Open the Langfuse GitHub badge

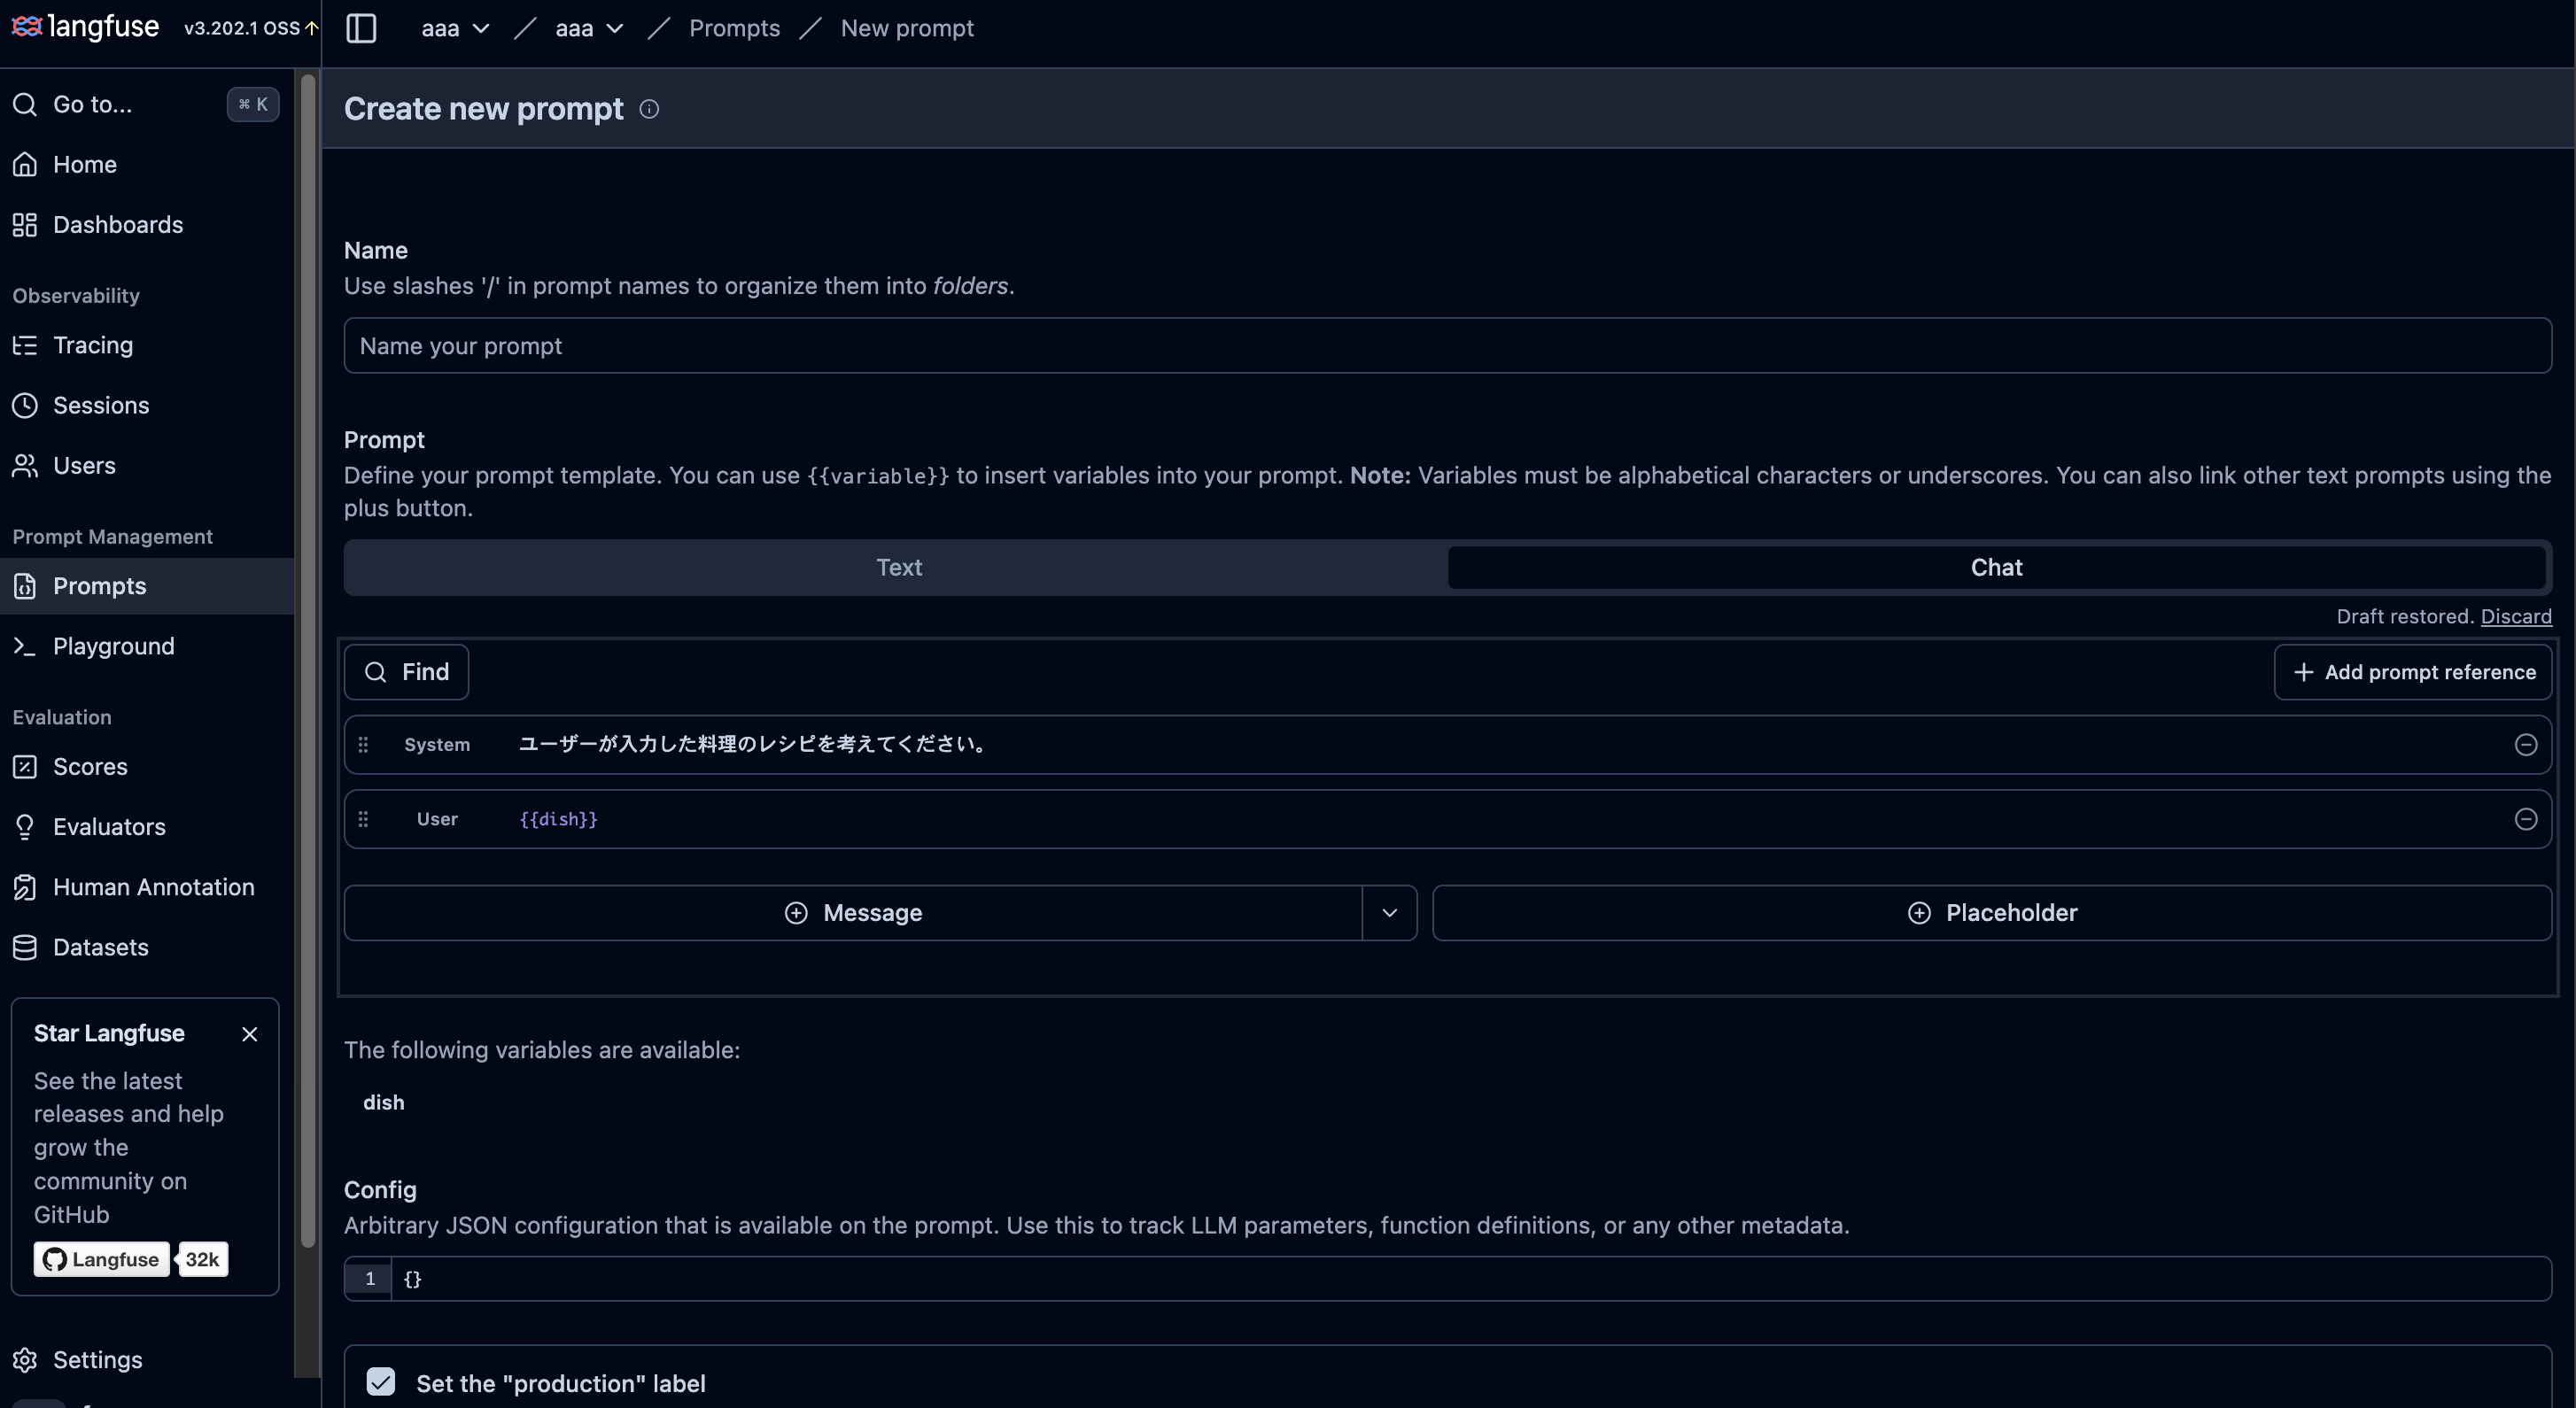(101, 1259)
